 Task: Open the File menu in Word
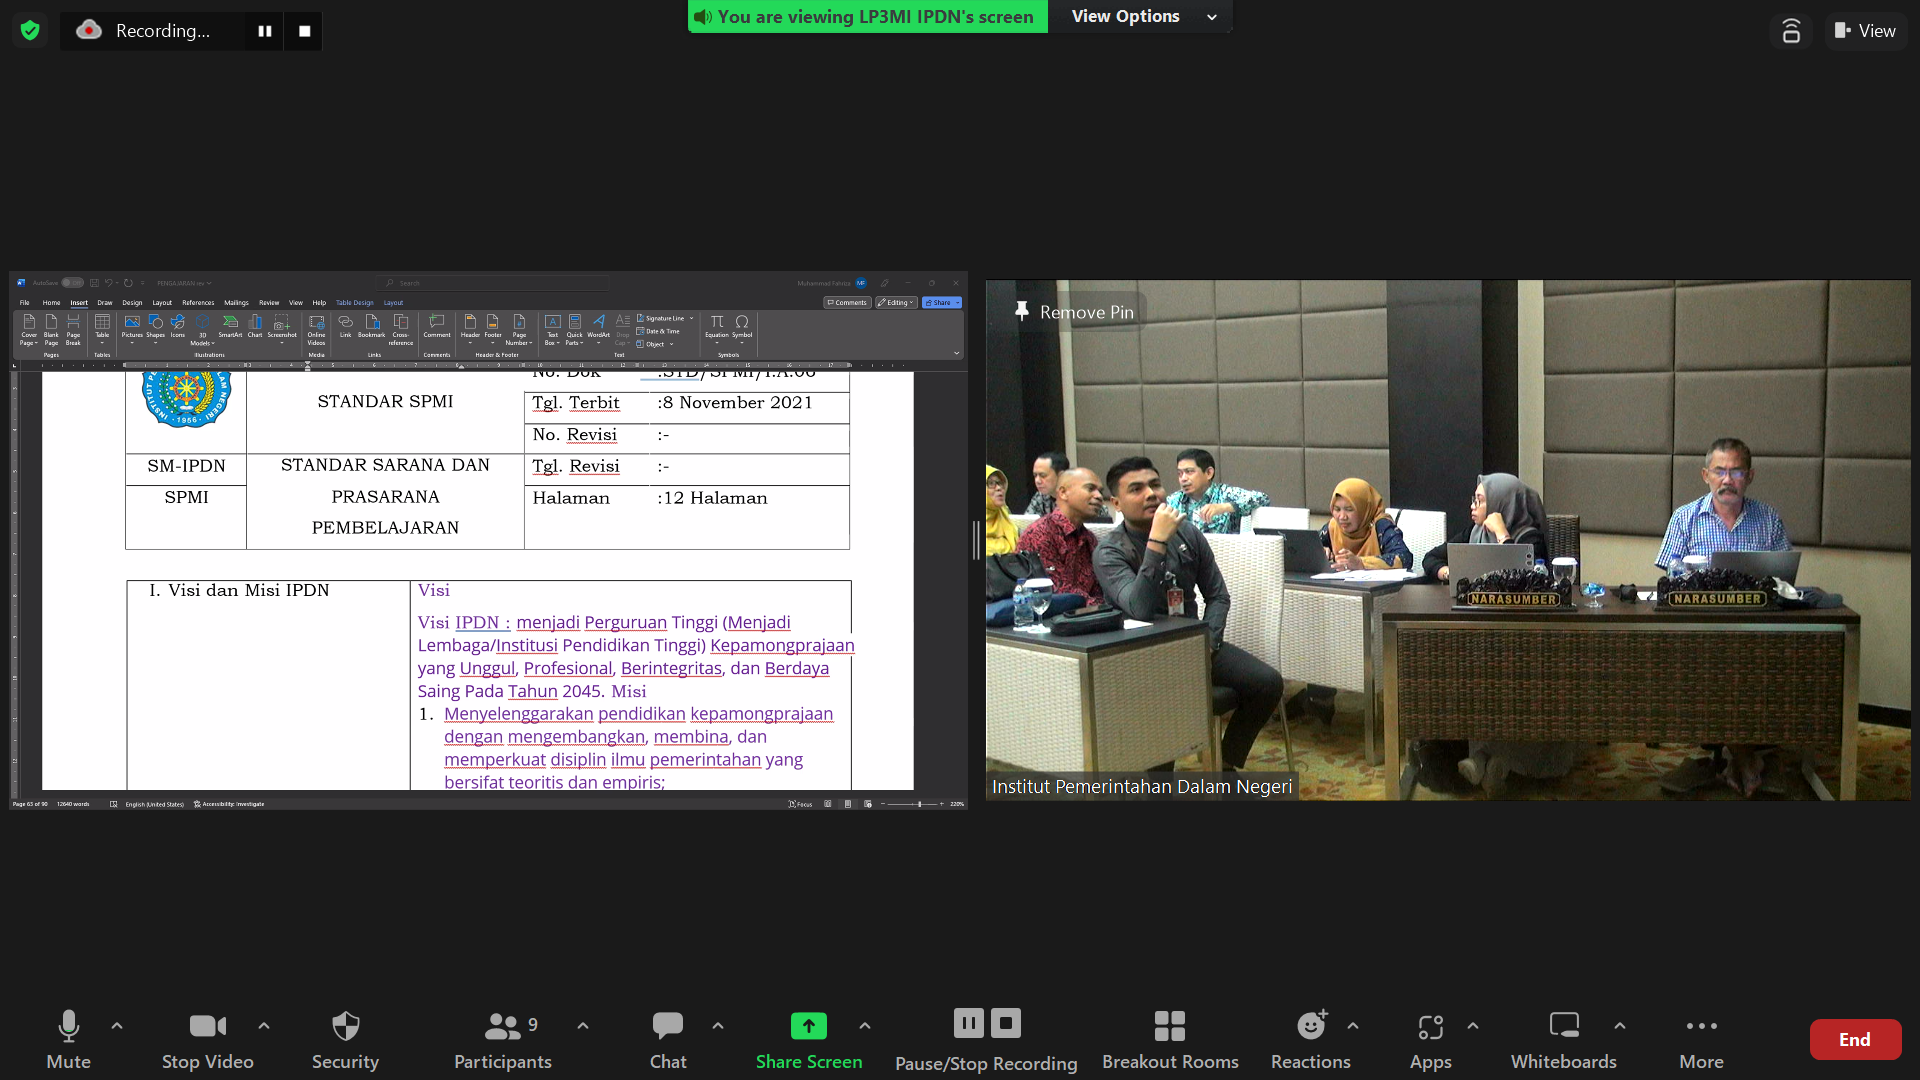click(x=25, y=302)
